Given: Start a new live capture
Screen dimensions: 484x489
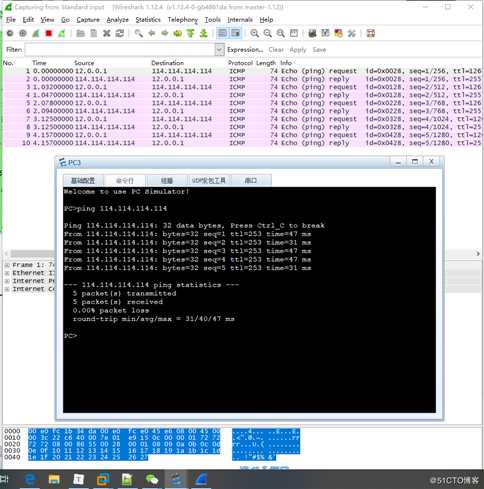Looking at the screenshot, I should click(x=36, y=33).
